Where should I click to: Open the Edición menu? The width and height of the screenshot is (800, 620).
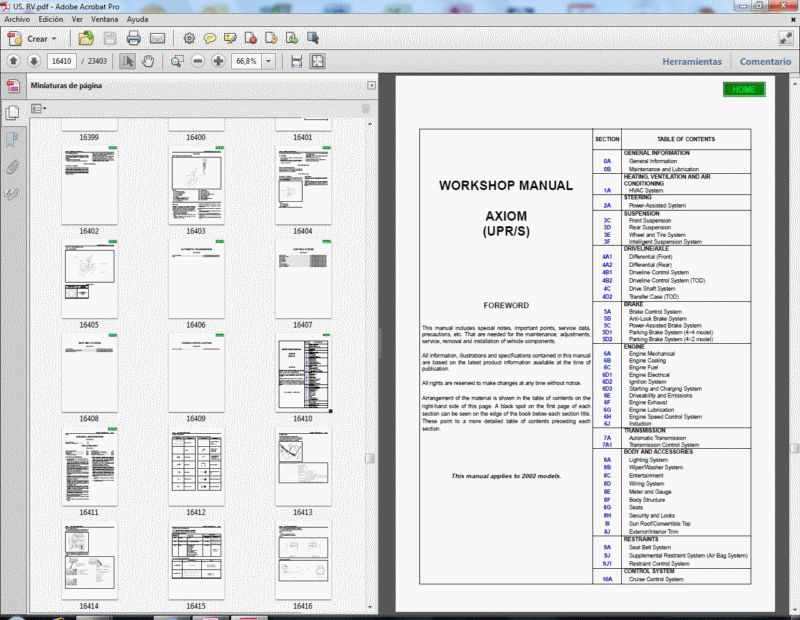tap(51, 19)
